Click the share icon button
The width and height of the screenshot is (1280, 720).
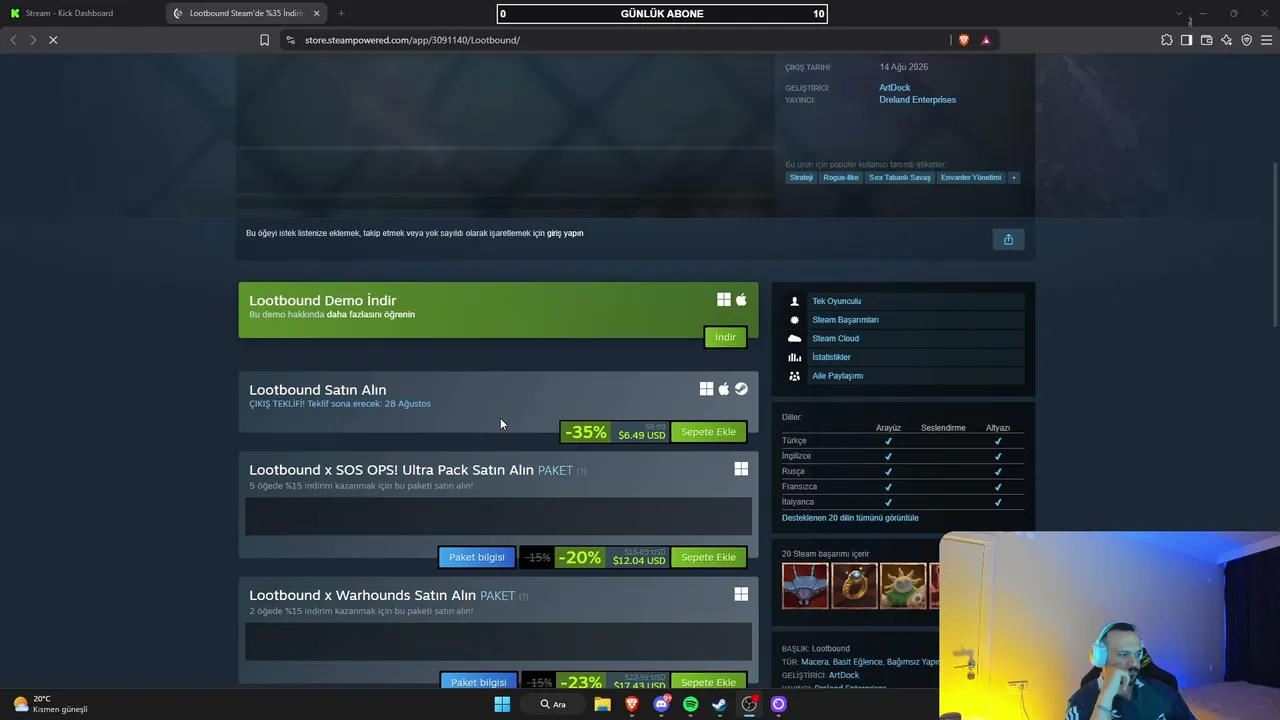click(1008, 239)
